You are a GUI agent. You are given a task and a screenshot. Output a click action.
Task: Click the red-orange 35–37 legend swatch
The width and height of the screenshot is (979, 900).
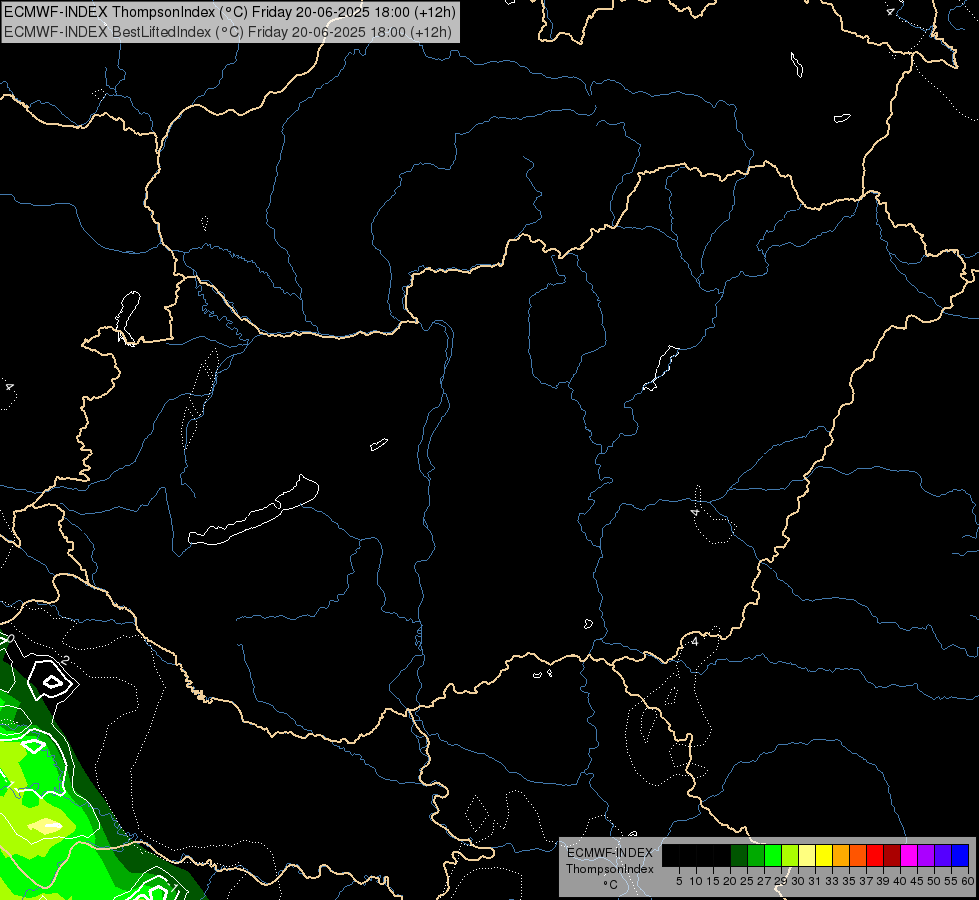858,856
